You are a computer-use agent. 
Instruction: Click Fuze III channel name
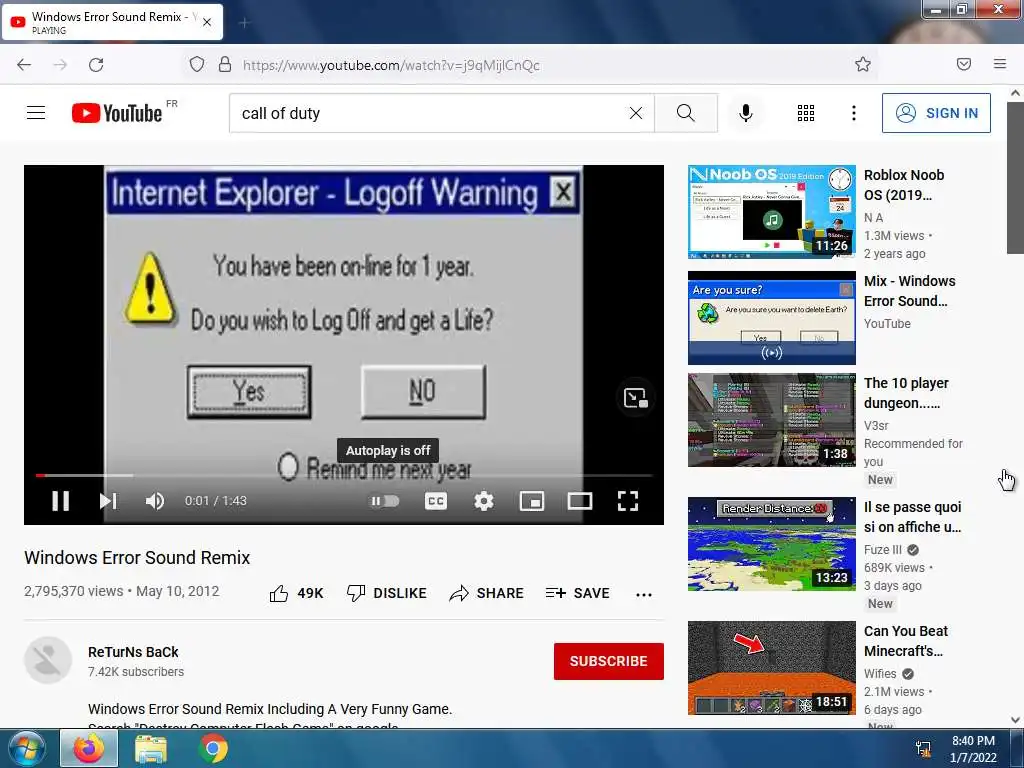coord(882,550)
